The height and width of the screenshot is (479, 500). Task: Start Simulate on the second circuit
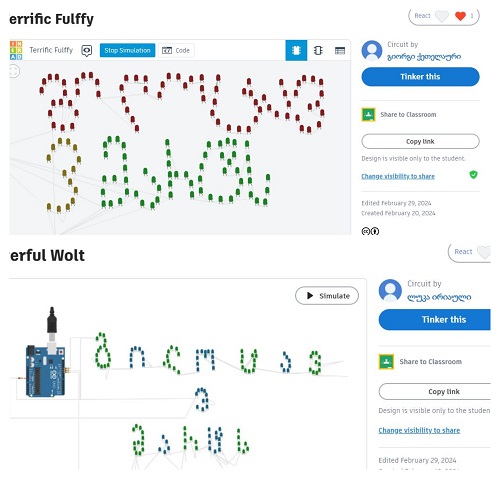click(x=327, y=296)
